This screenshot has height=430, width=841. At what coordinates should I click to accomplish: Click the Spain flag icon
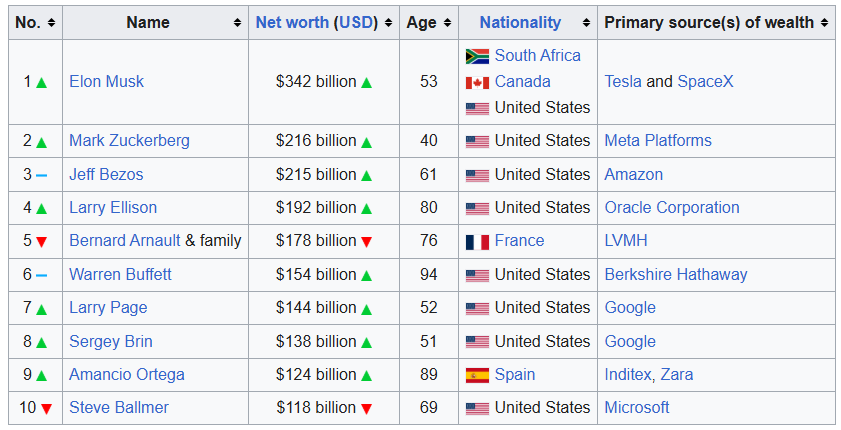[477, 375]
